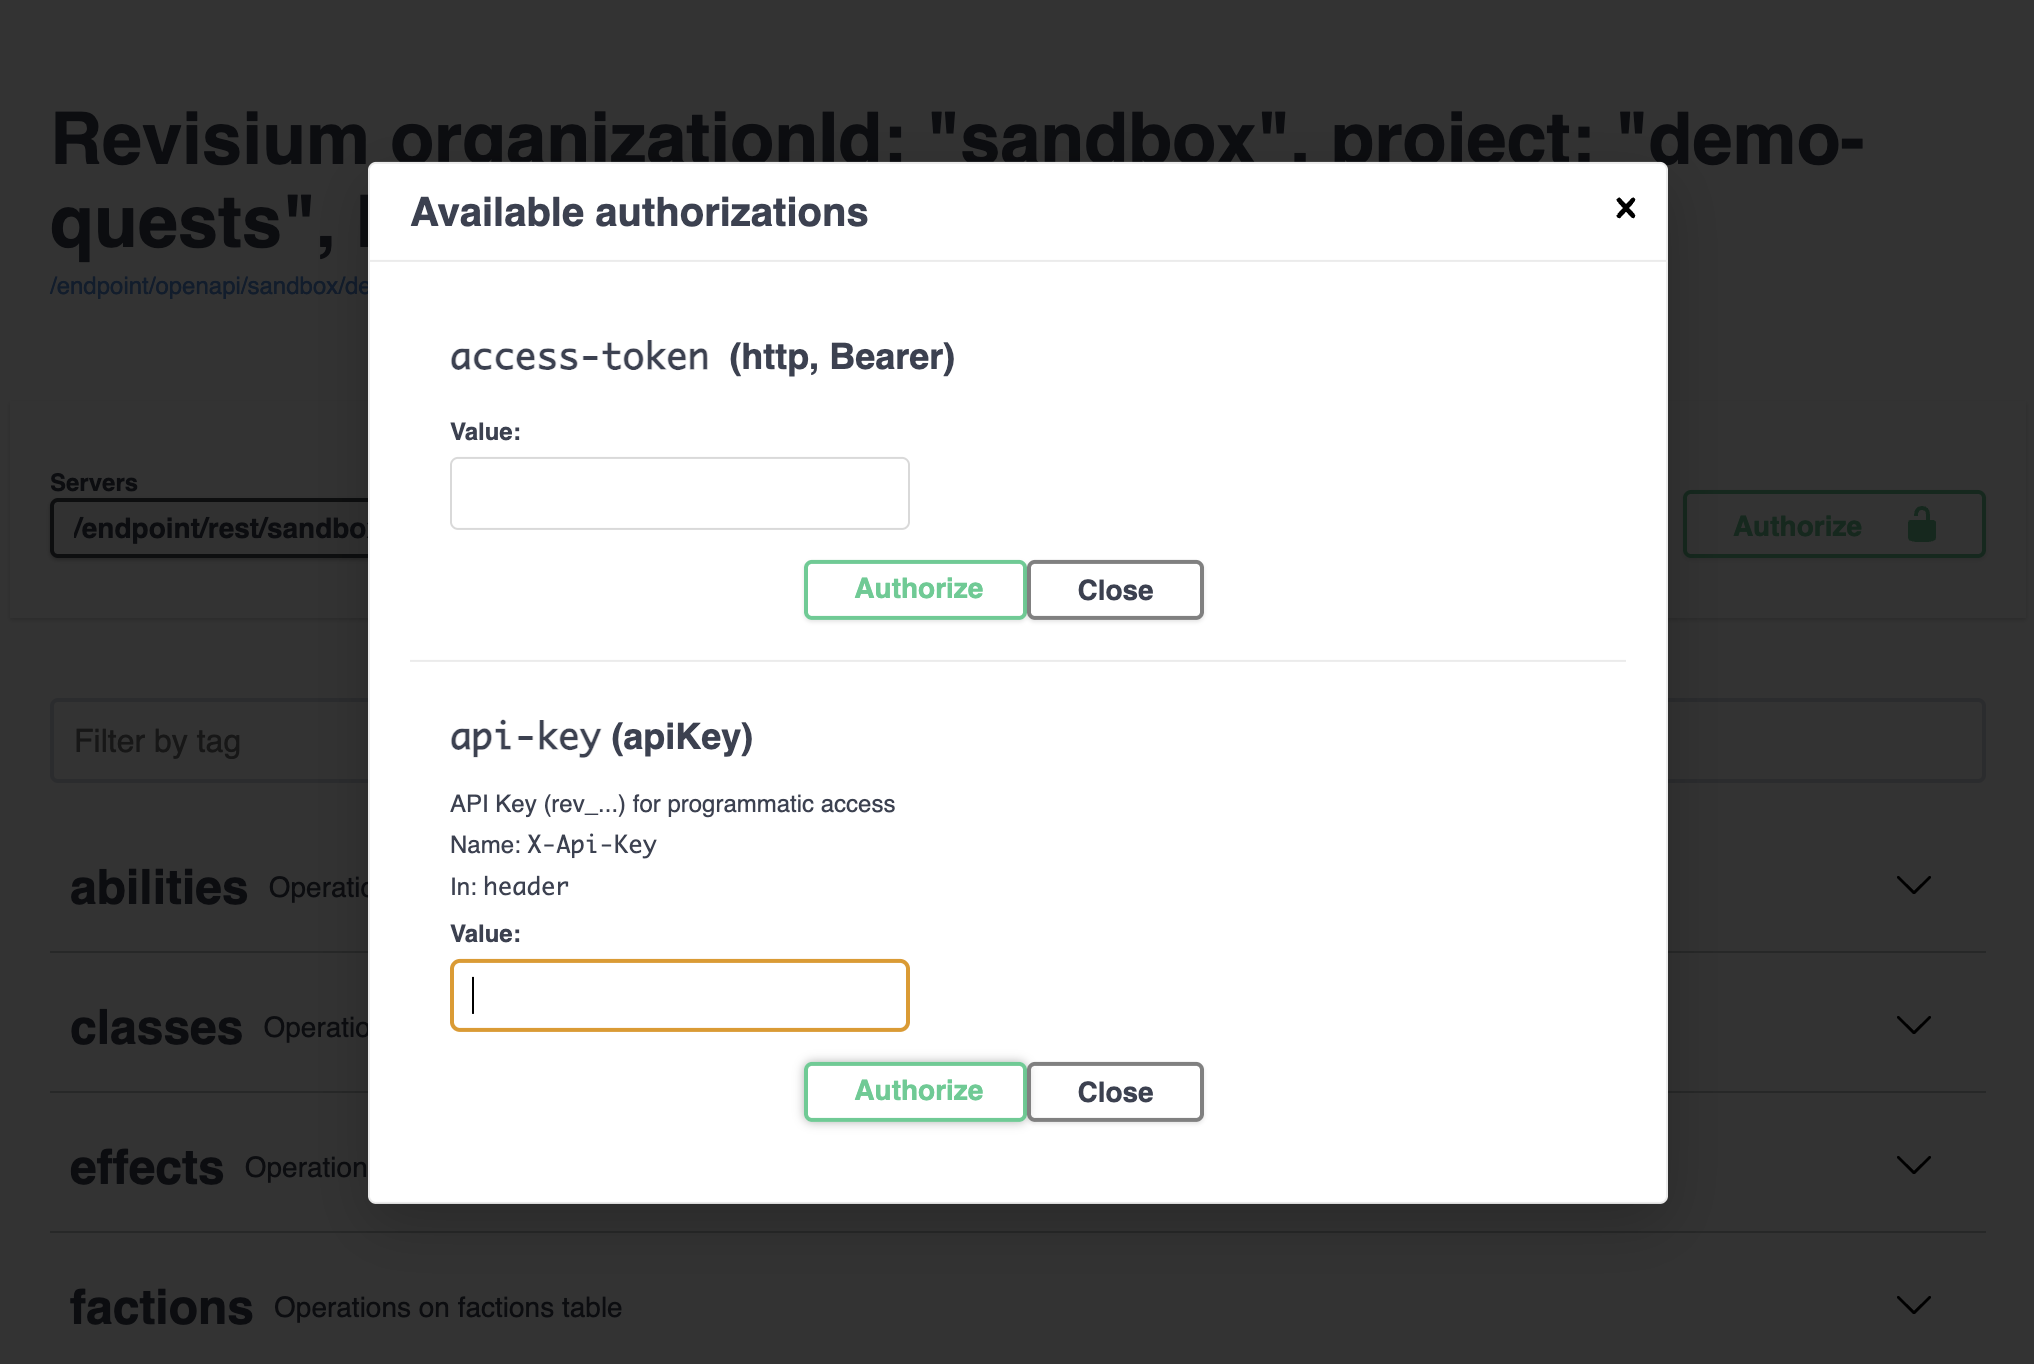This screenshot has width=2034, height=1364.
Task: Click the open padlock icon on the Authorize button
Action: pos(1923,524)
